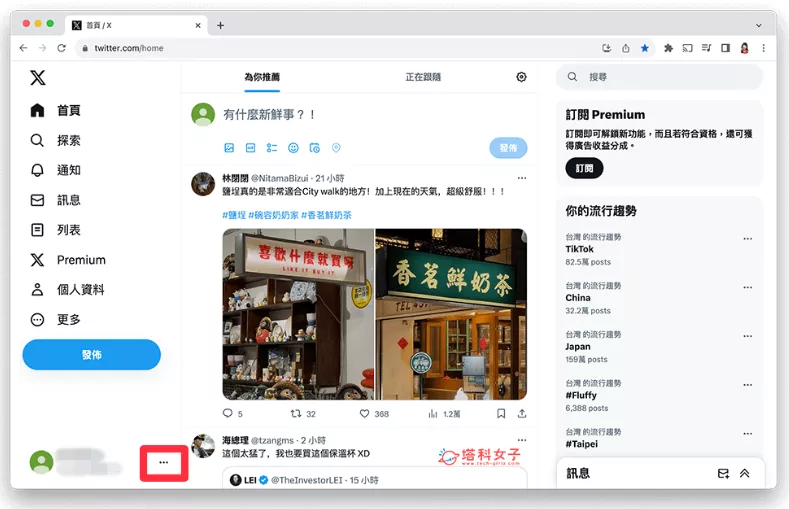Open browser extensions puzzle icon
The height and width of the screenshot is (509, 789).
click(x=668, y=48)
